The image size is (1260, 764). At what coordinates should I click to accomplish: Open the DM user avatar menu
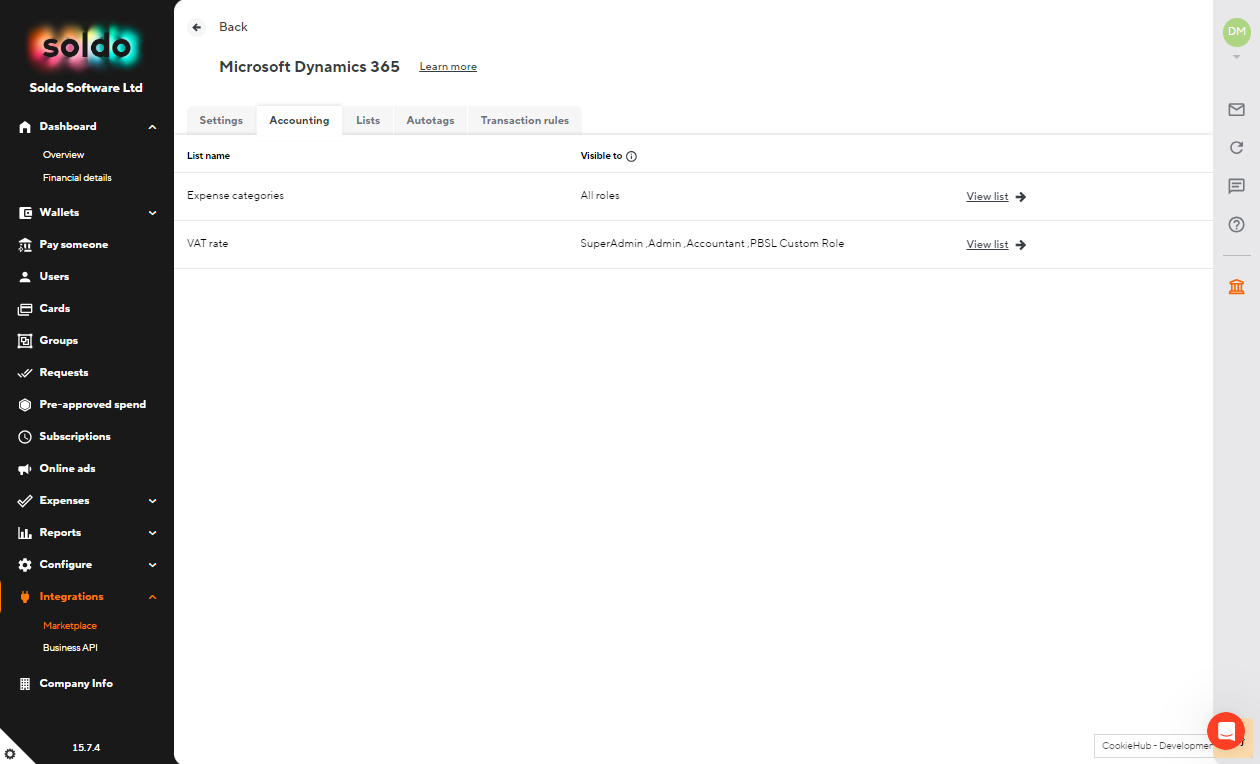(x=1237, y=32)
